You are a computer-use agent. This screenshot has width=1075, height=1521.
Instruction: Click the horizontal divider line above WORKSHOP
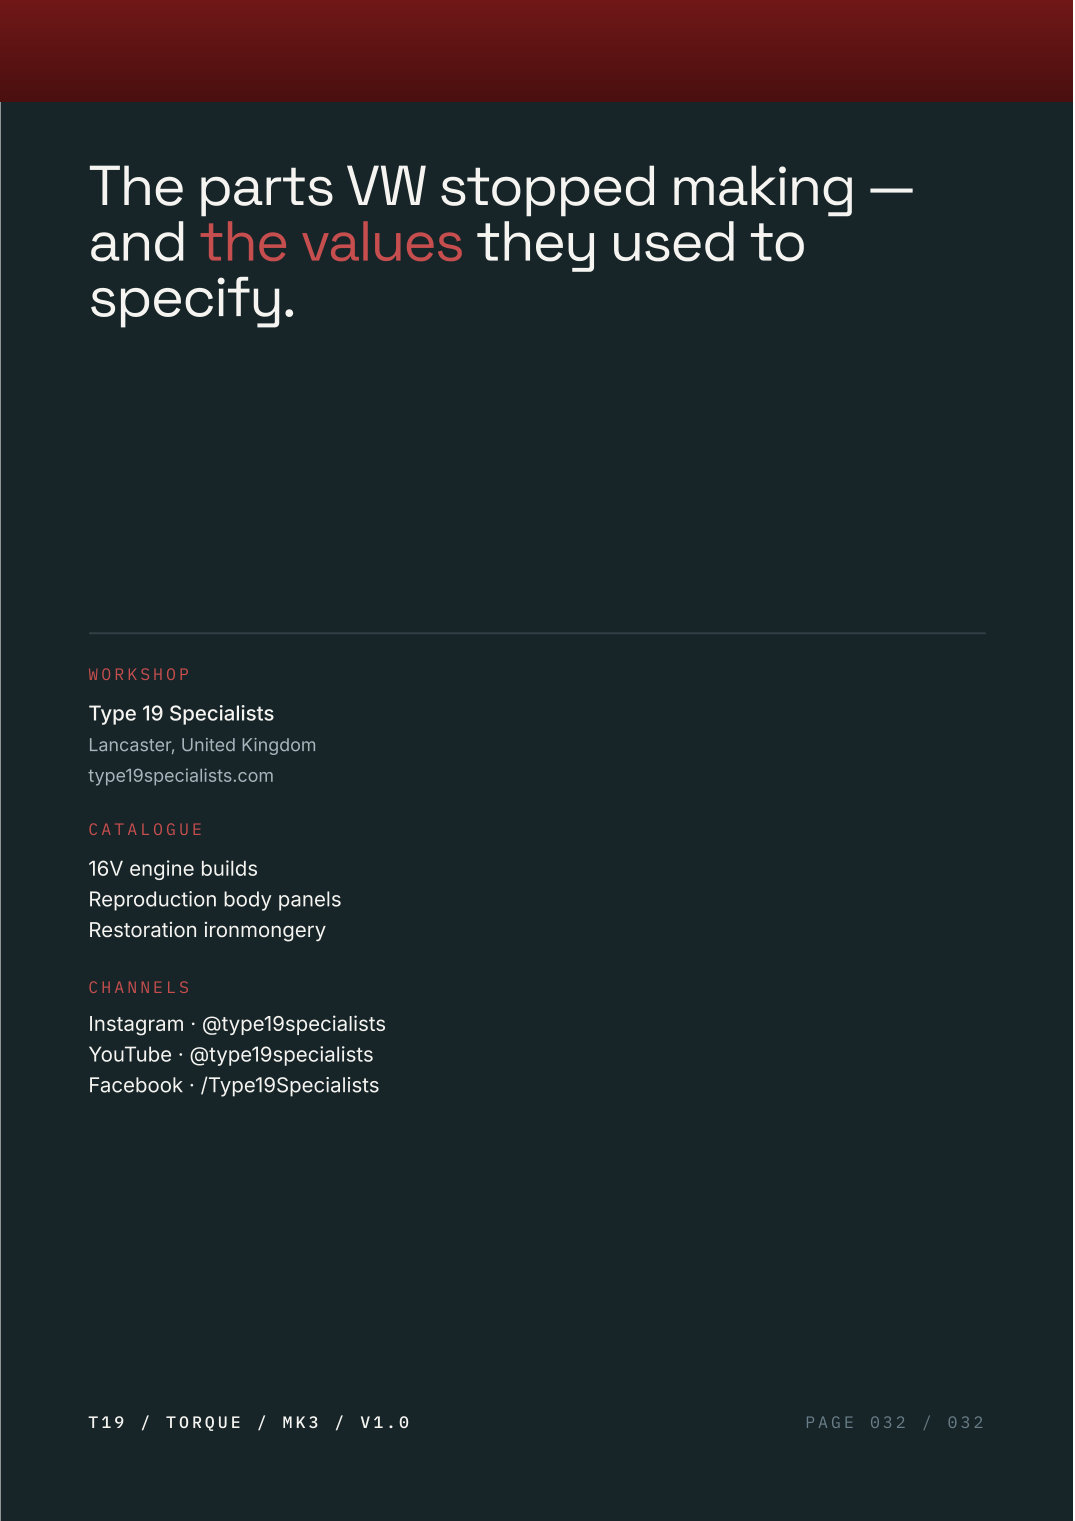coord(537,633)
